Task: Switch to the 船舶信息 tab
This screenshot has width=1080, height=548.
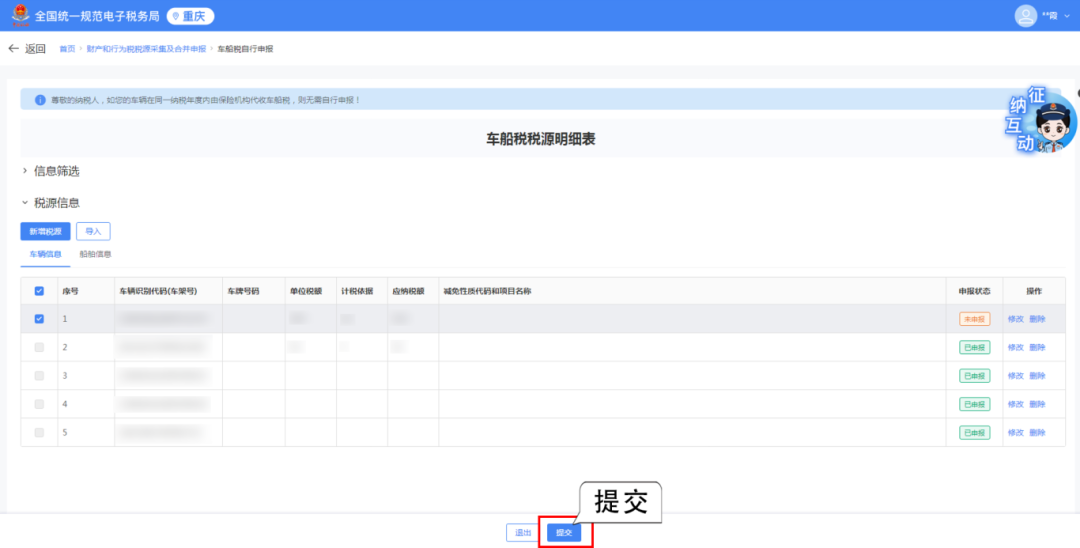Action: (95, 255)
